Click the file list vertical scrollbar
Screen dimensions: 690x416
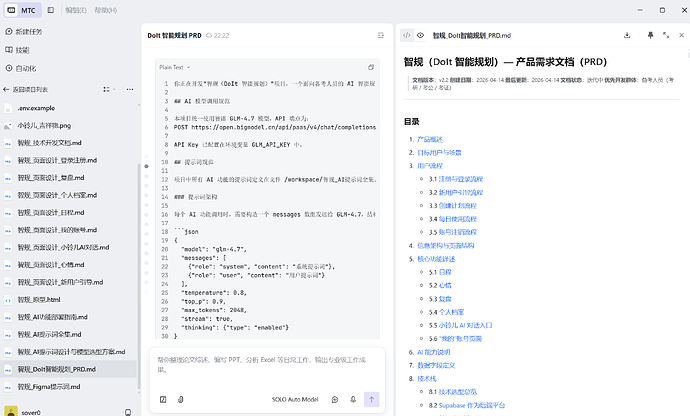(139, 276)
